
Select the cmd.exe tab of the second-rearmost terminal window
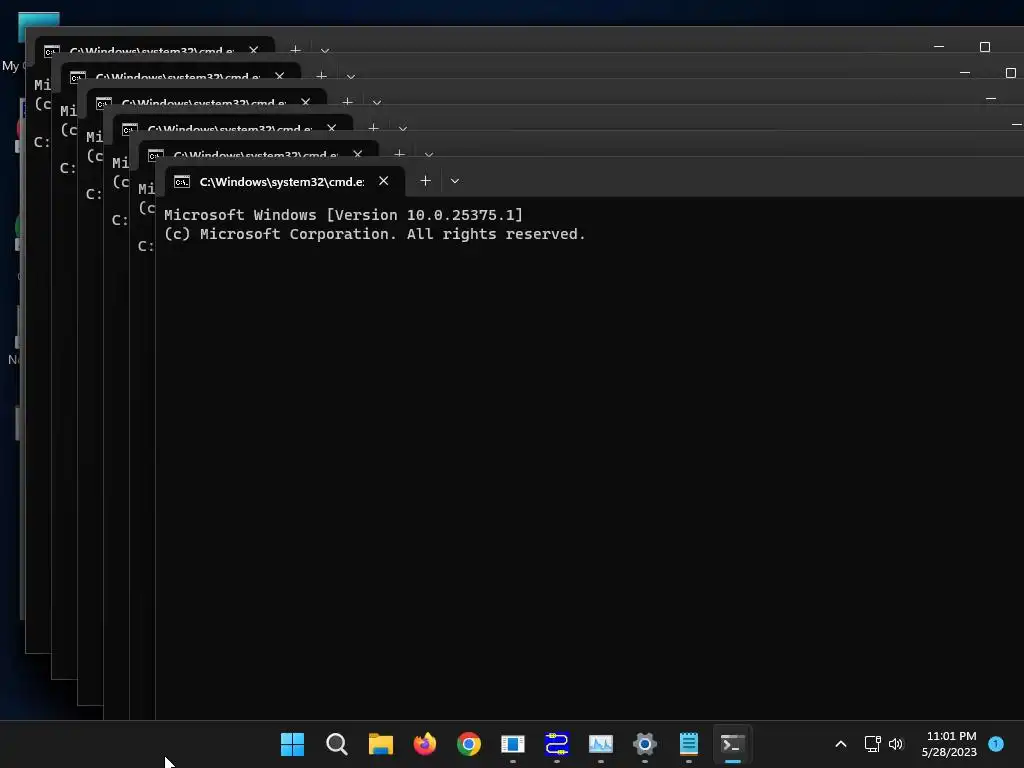(x=180, y=72)
